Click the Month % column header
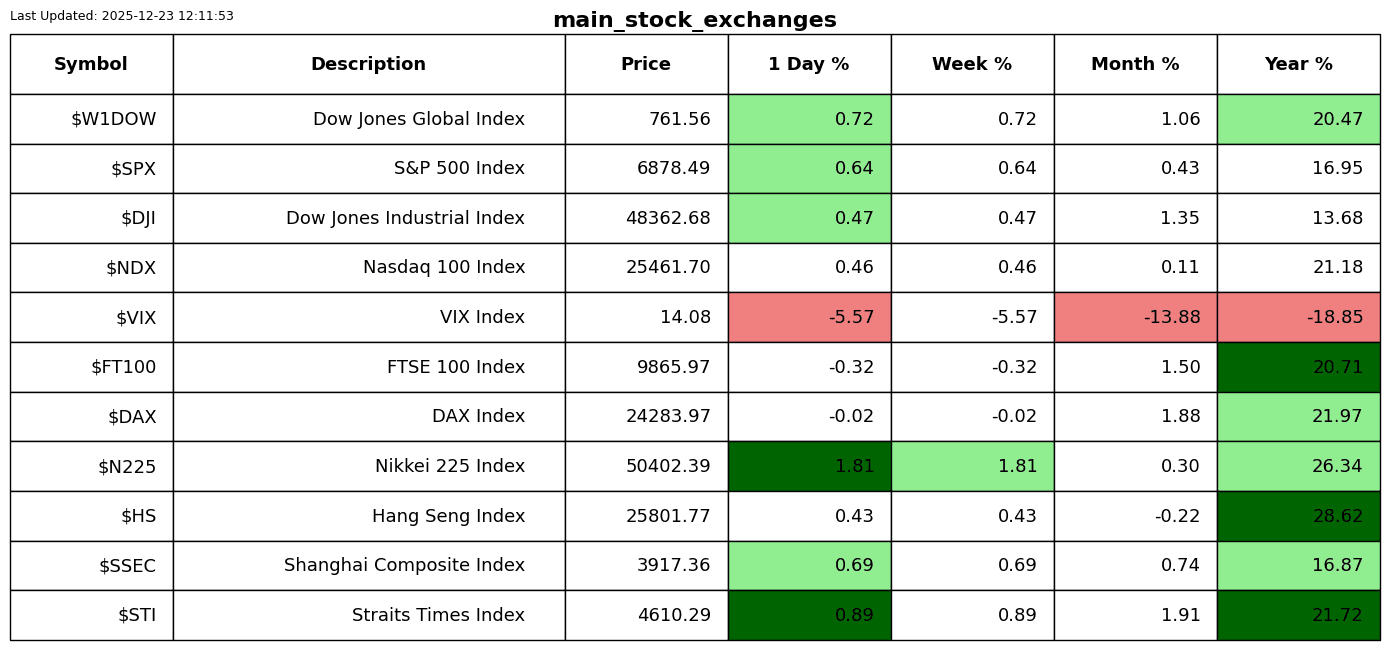The image size is (1390, 650). click(1135, 64)
